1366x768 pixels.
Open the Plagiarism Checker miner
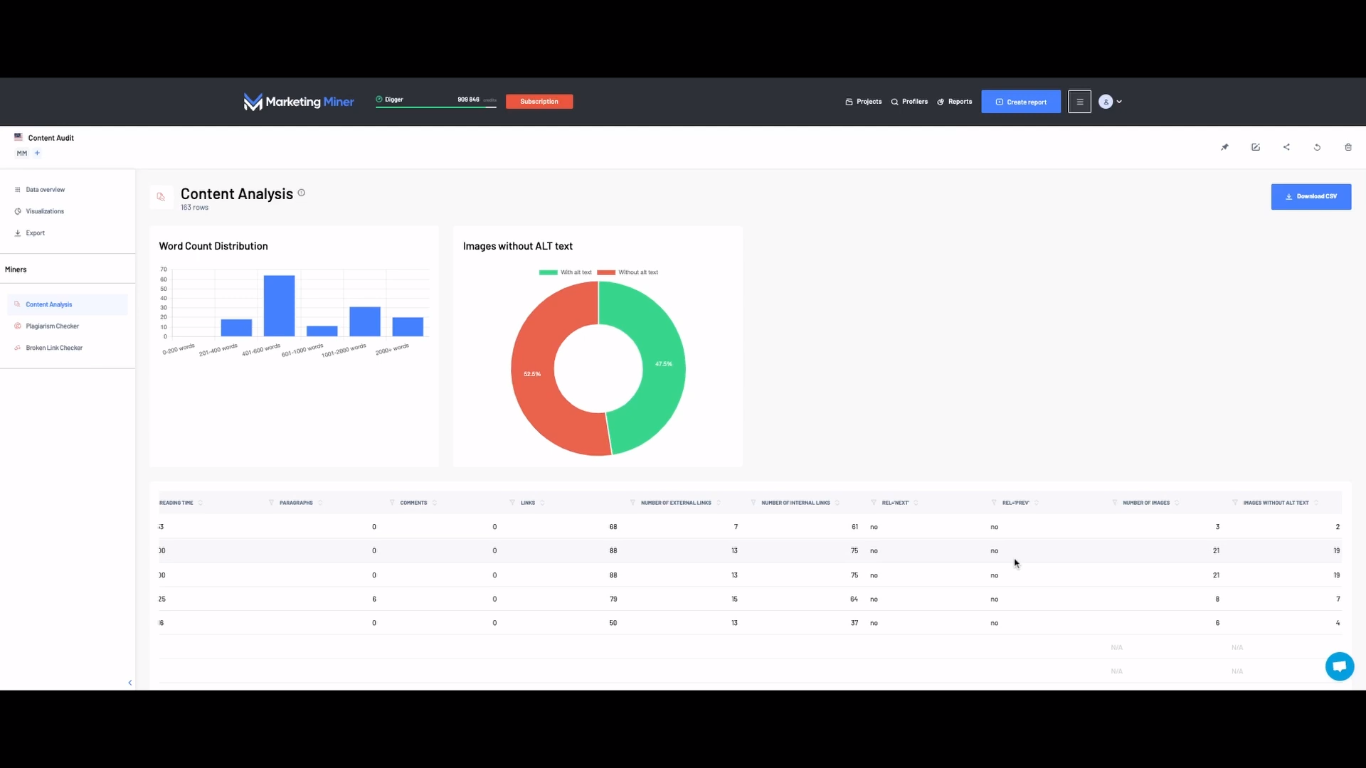click(x=52, y=326)
